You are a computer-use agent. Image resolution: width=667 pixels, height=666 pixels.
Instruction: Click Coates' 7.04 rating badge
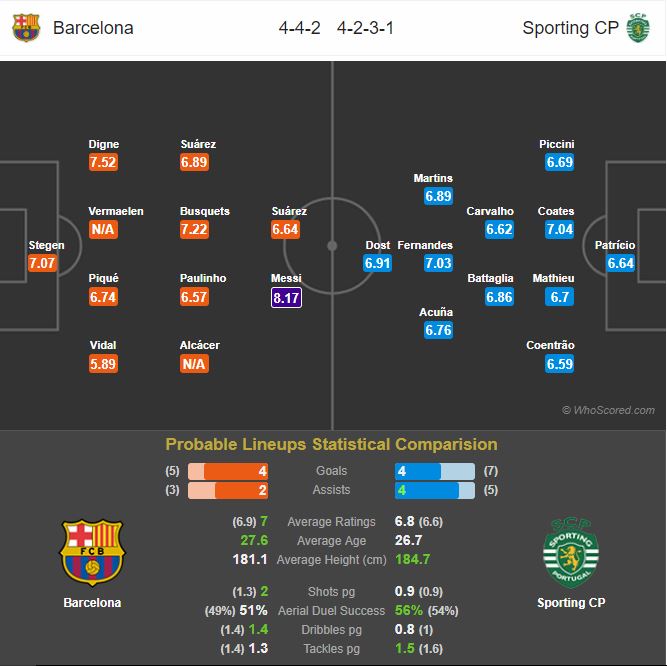coord(559,229)
